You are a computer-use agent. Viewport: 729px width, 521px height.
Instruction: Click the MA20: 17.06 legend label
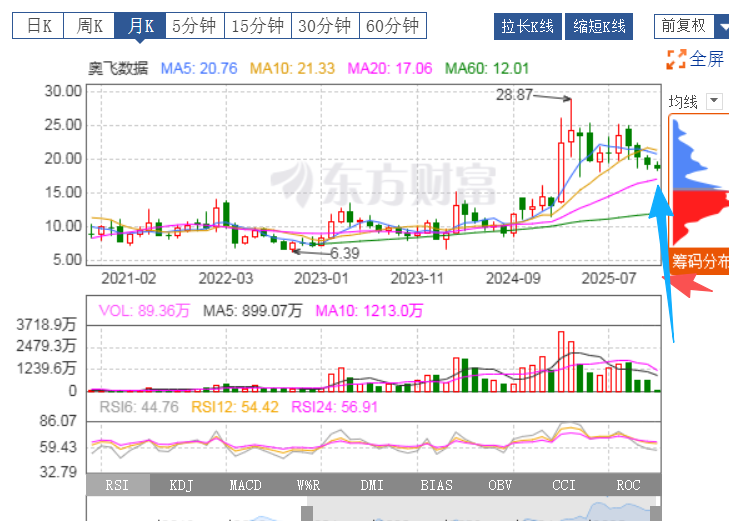point(390,69)
